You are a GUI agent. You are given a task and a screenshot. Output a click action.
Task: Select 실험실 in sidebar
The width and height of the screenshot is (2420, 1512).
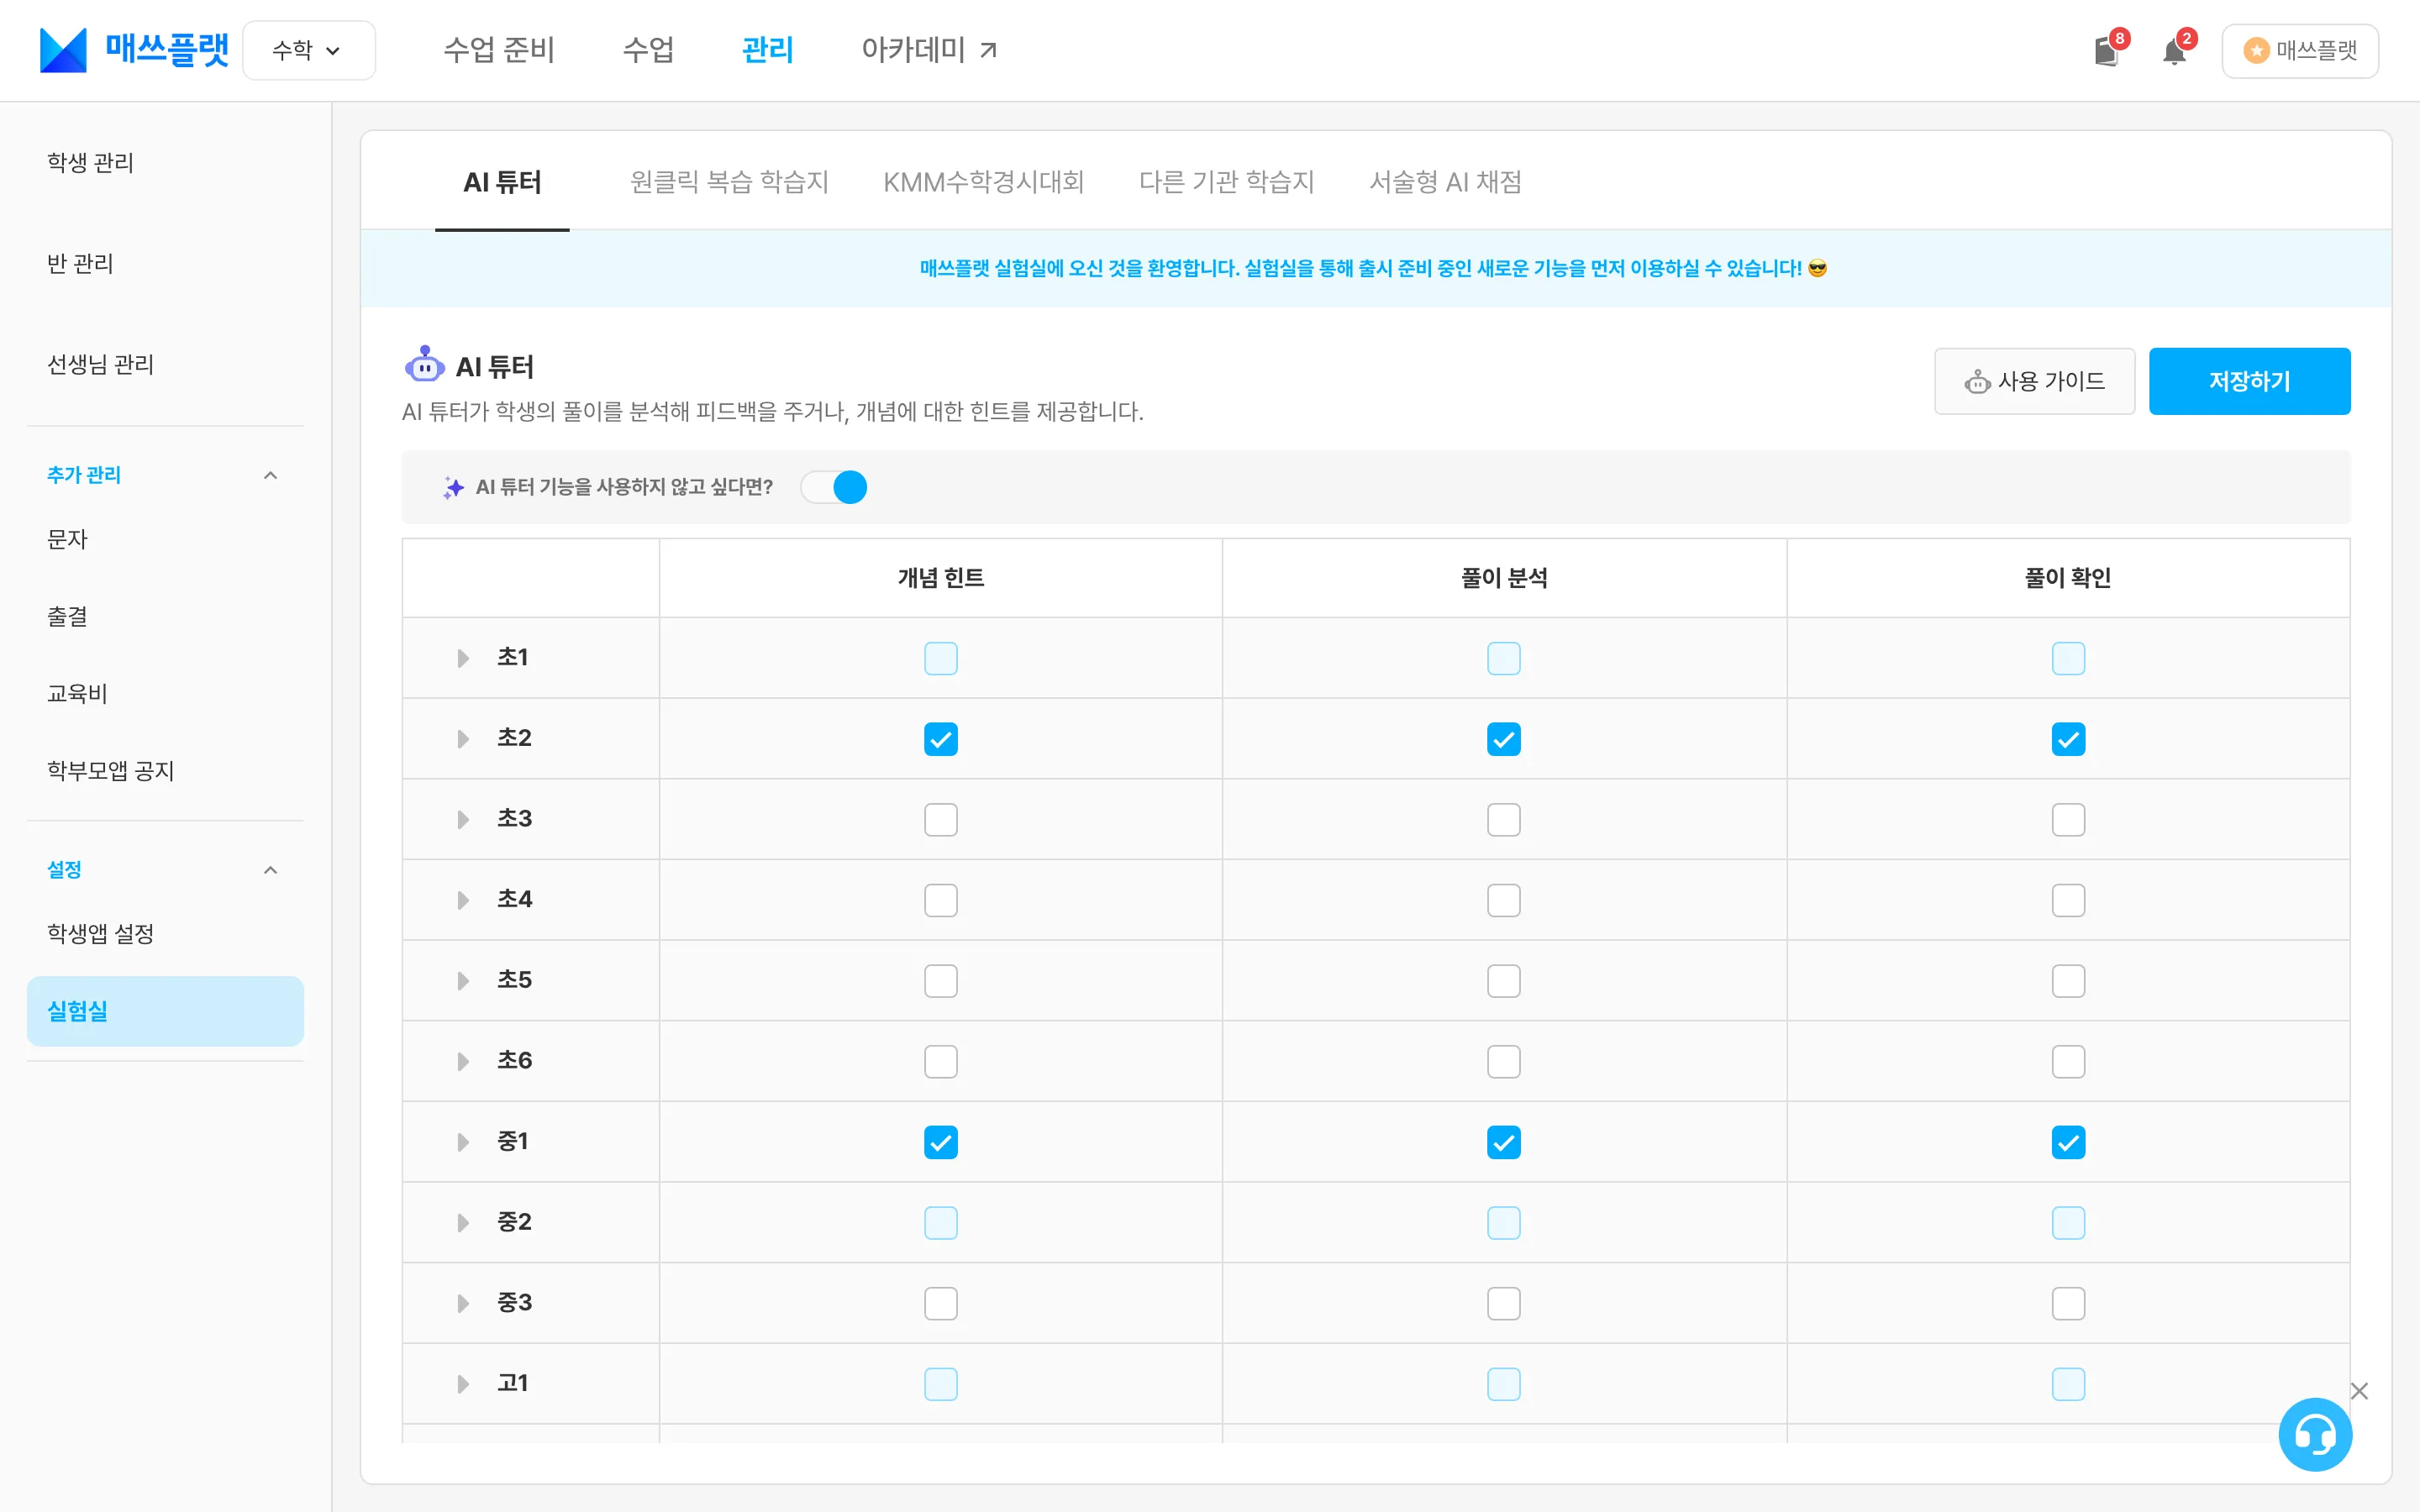(165, 1011)
